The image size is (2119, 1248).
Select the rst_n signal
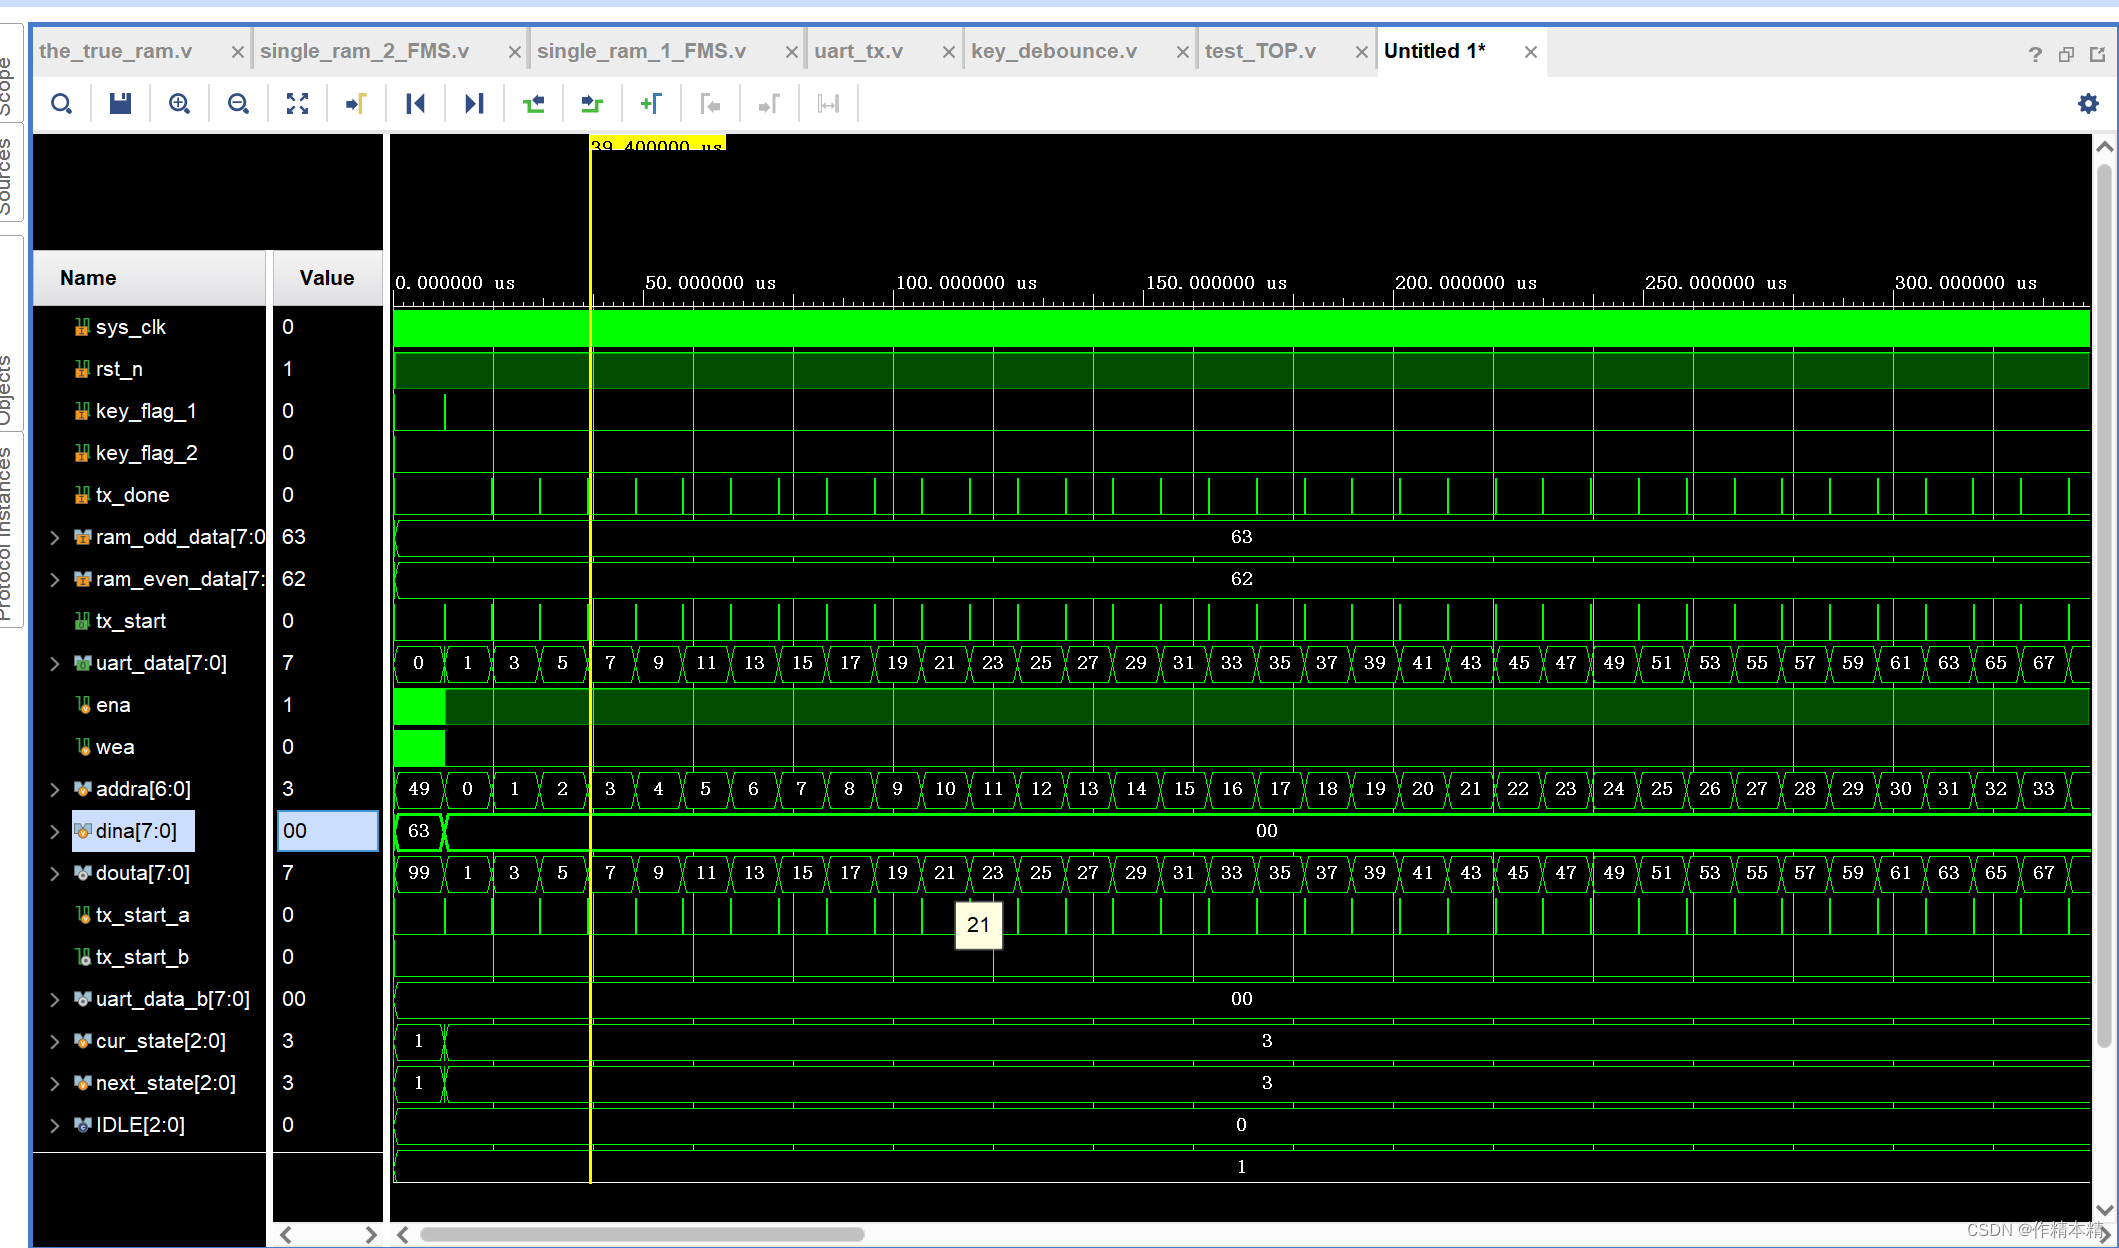click(119, 369)
